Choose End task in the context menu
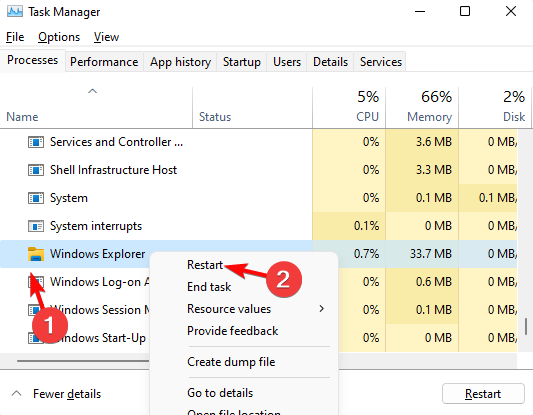Viewport: 533px width, 415px height. [209, 287]
